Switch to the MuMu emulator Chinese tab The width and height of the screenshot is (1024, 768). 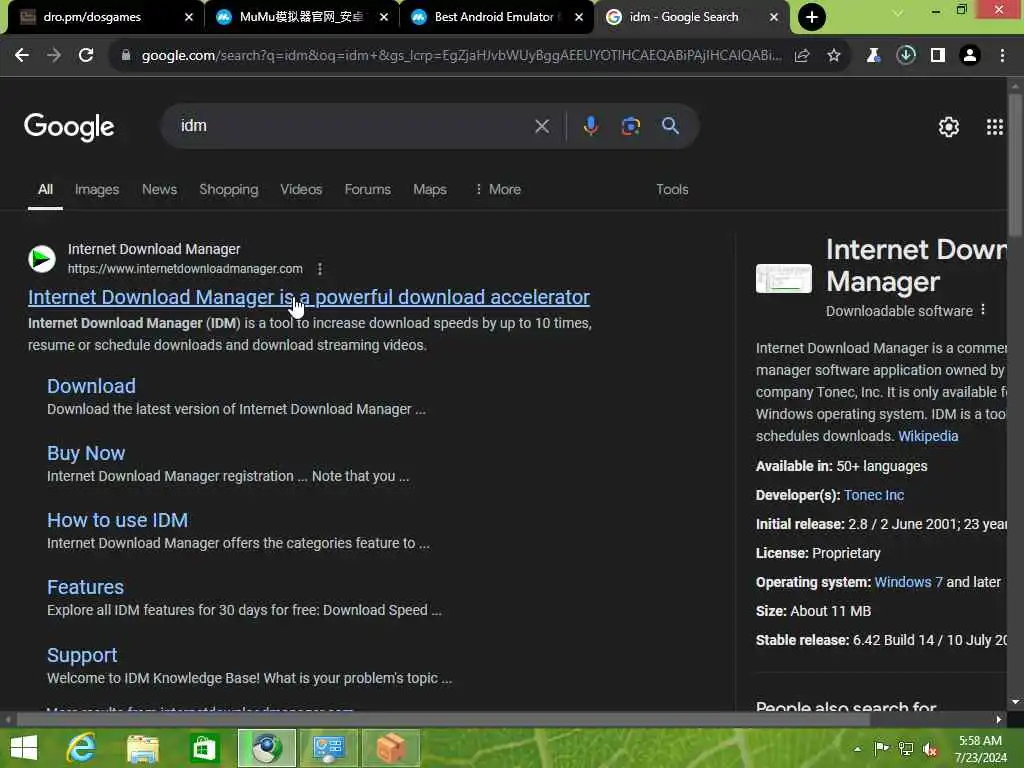pyautogui.click(x=300, y=17)
